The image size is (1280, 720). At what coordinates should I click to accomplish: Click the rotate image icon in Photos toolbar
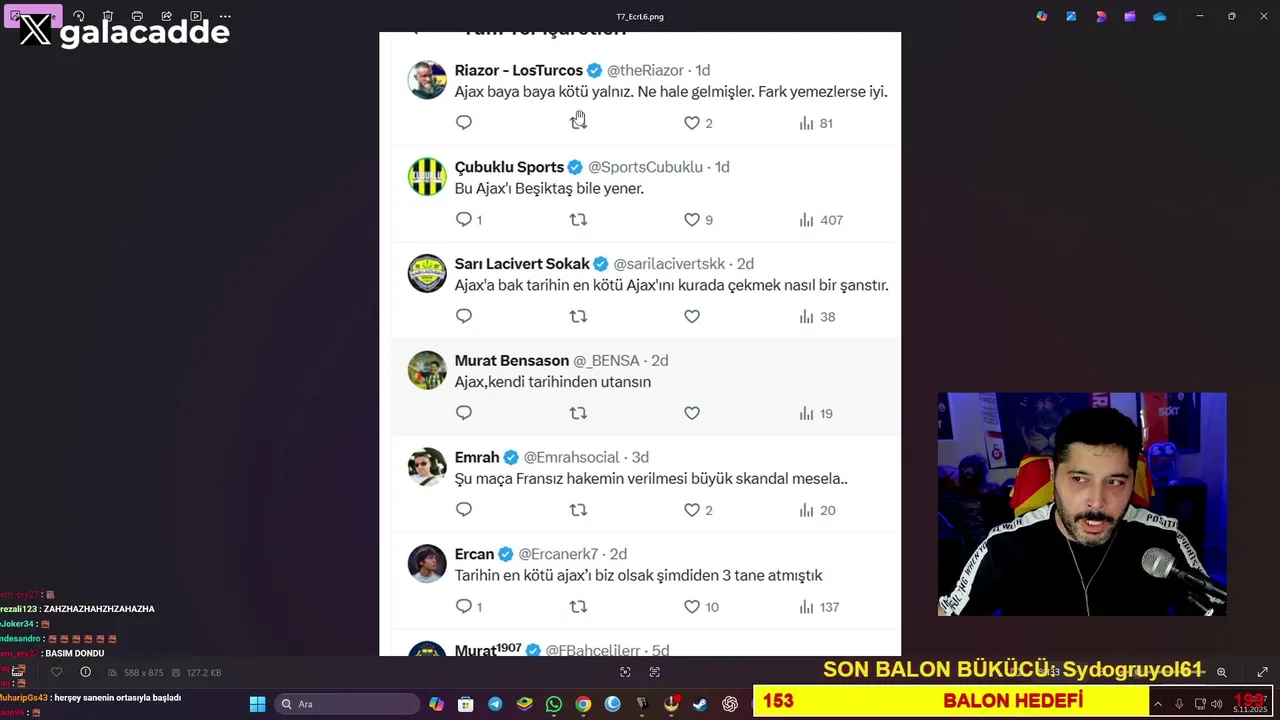coord(79,16)
